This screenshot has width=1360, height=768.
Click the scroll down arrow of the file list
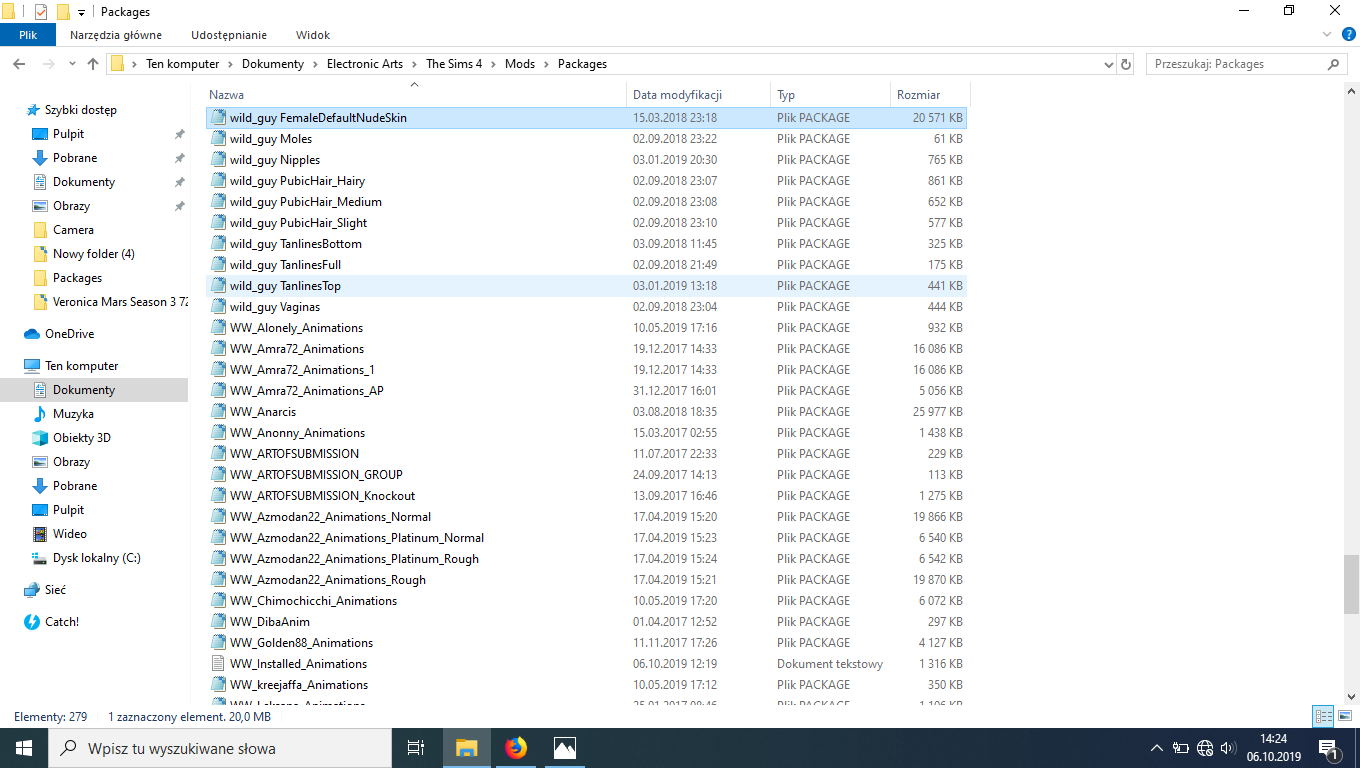click(1351, 696)
